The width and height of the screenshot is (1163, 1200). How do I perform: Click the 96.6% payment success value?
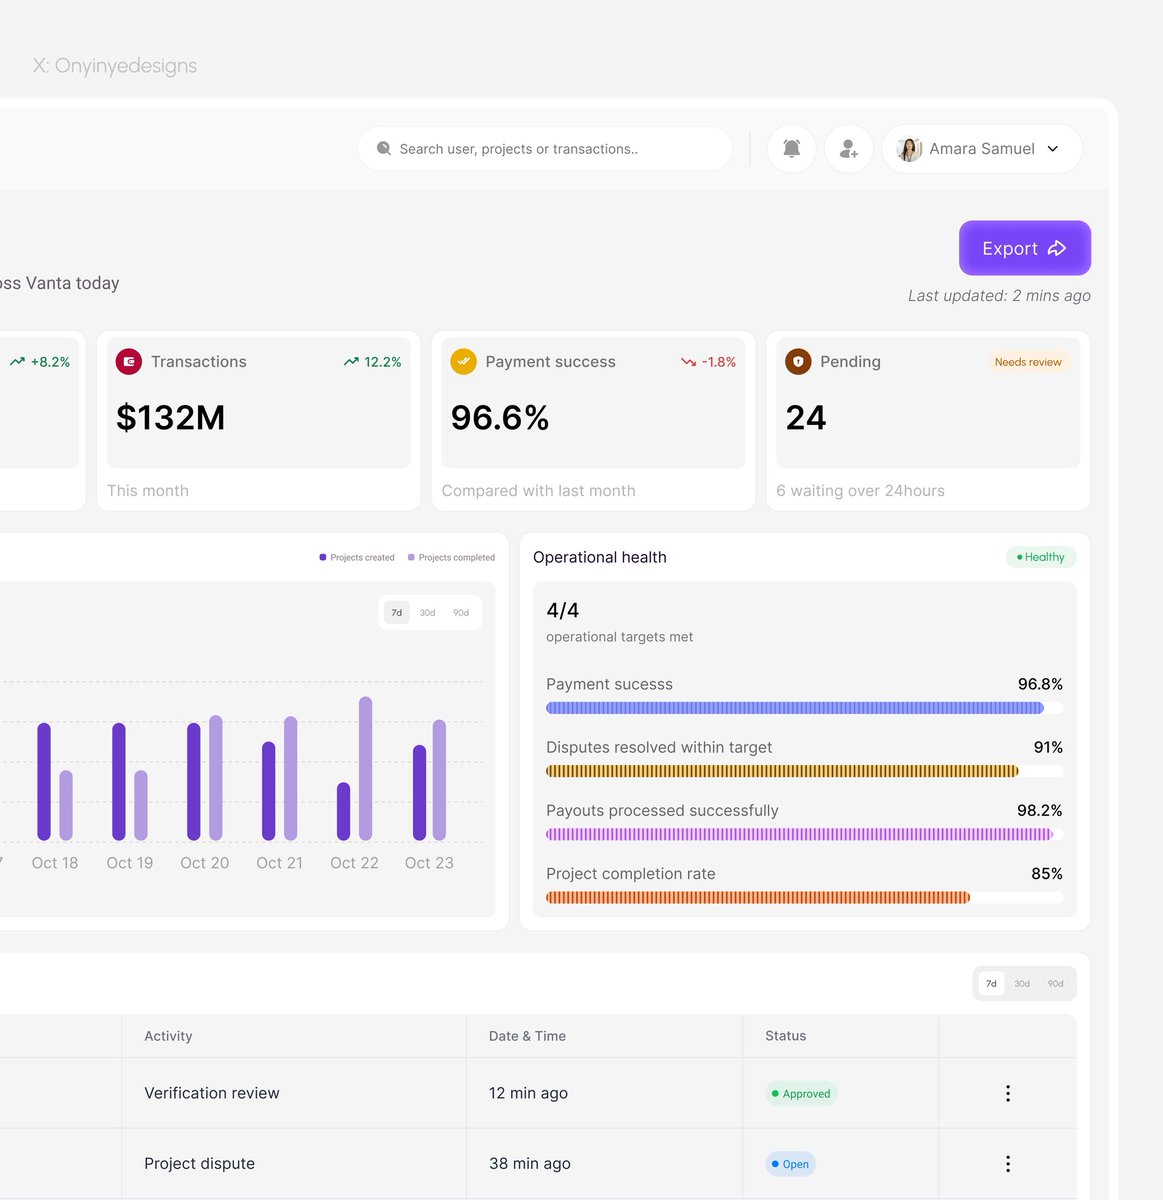[x=500, y=418]
